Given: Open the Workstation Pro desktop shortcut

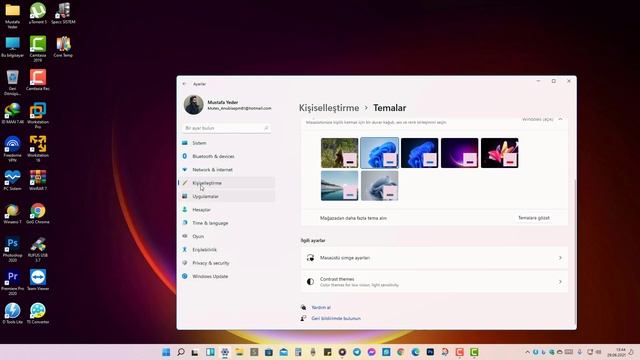Looking at the screenshot, I should (x=38, y=116).
